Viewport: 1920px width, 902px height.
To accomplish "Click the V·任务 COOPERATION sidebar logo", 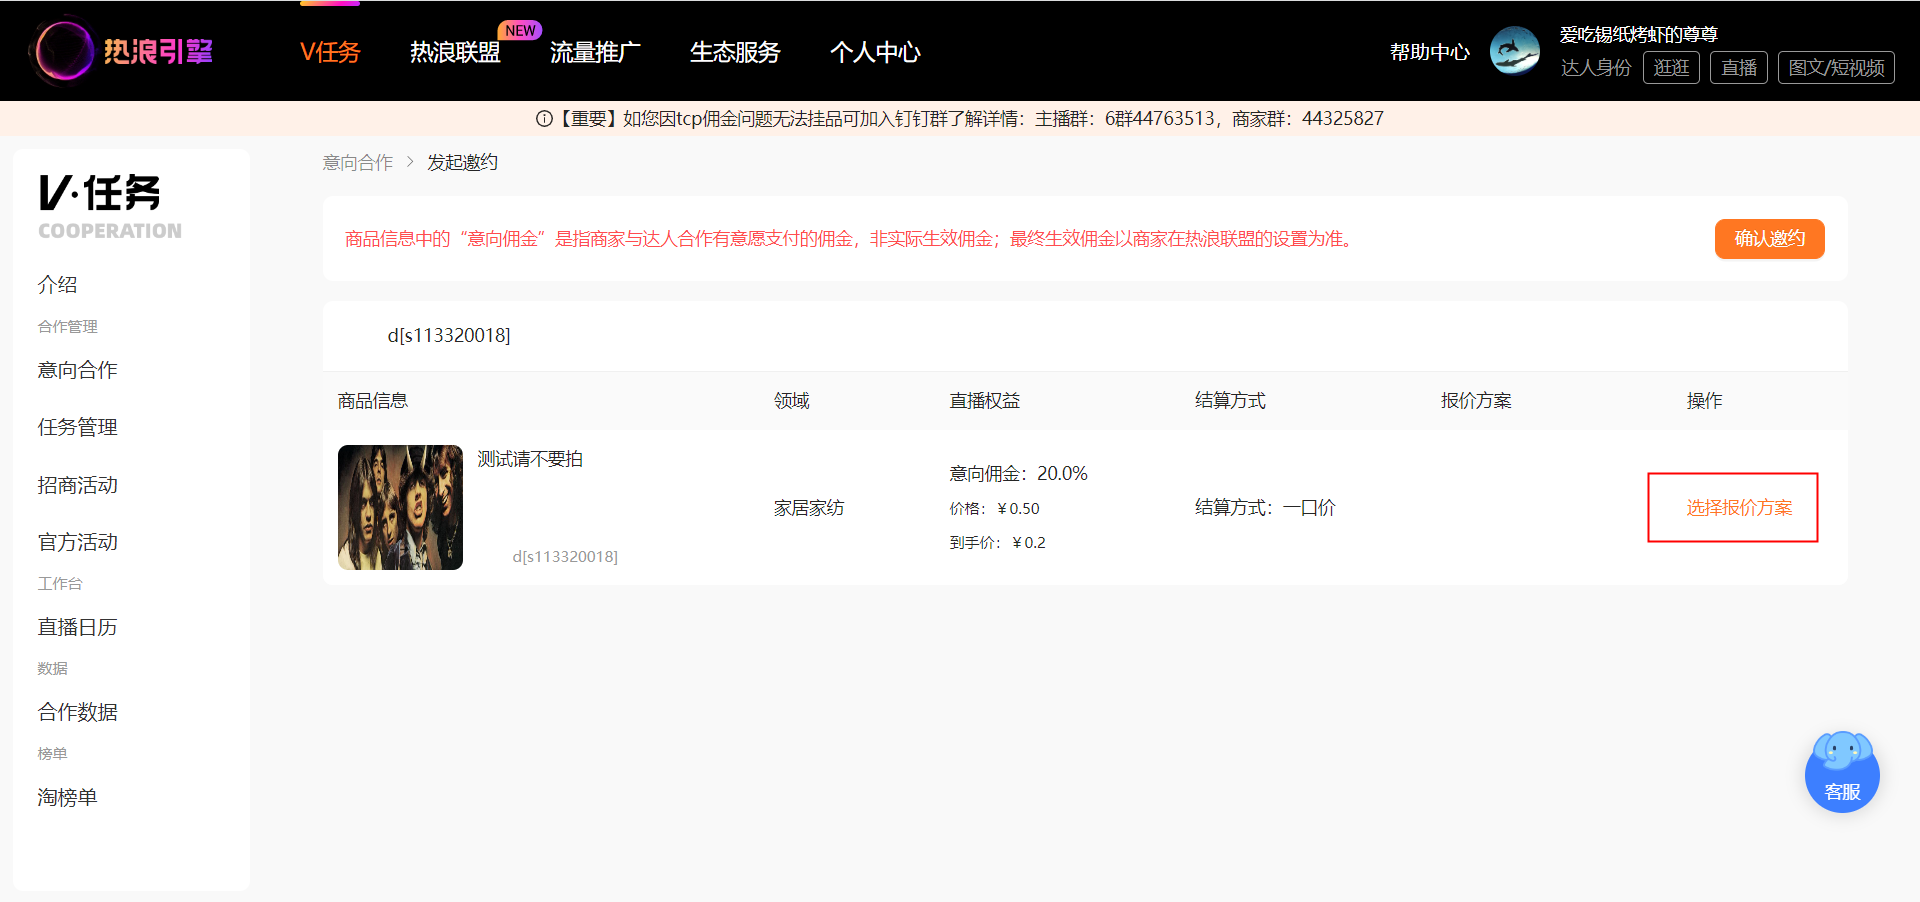I will pos(109,207).
